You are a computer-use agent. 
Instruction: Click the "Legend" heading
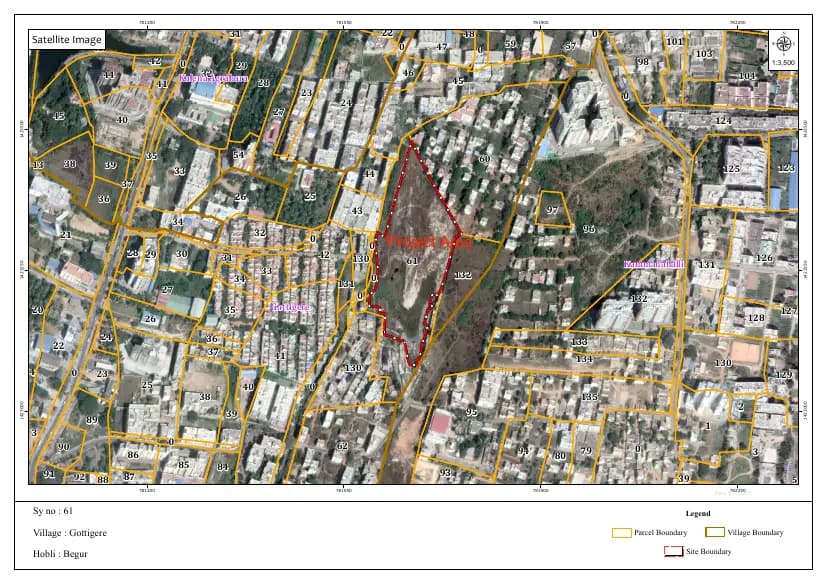point(698,513)
